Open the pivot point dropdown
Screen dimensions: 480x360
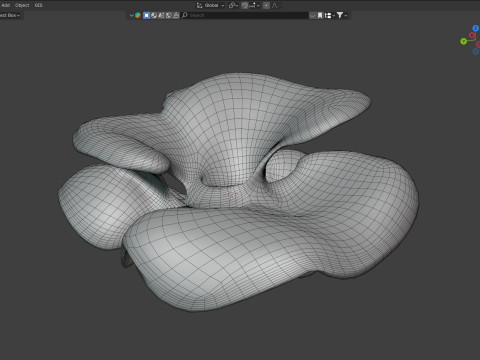[232, 5]
